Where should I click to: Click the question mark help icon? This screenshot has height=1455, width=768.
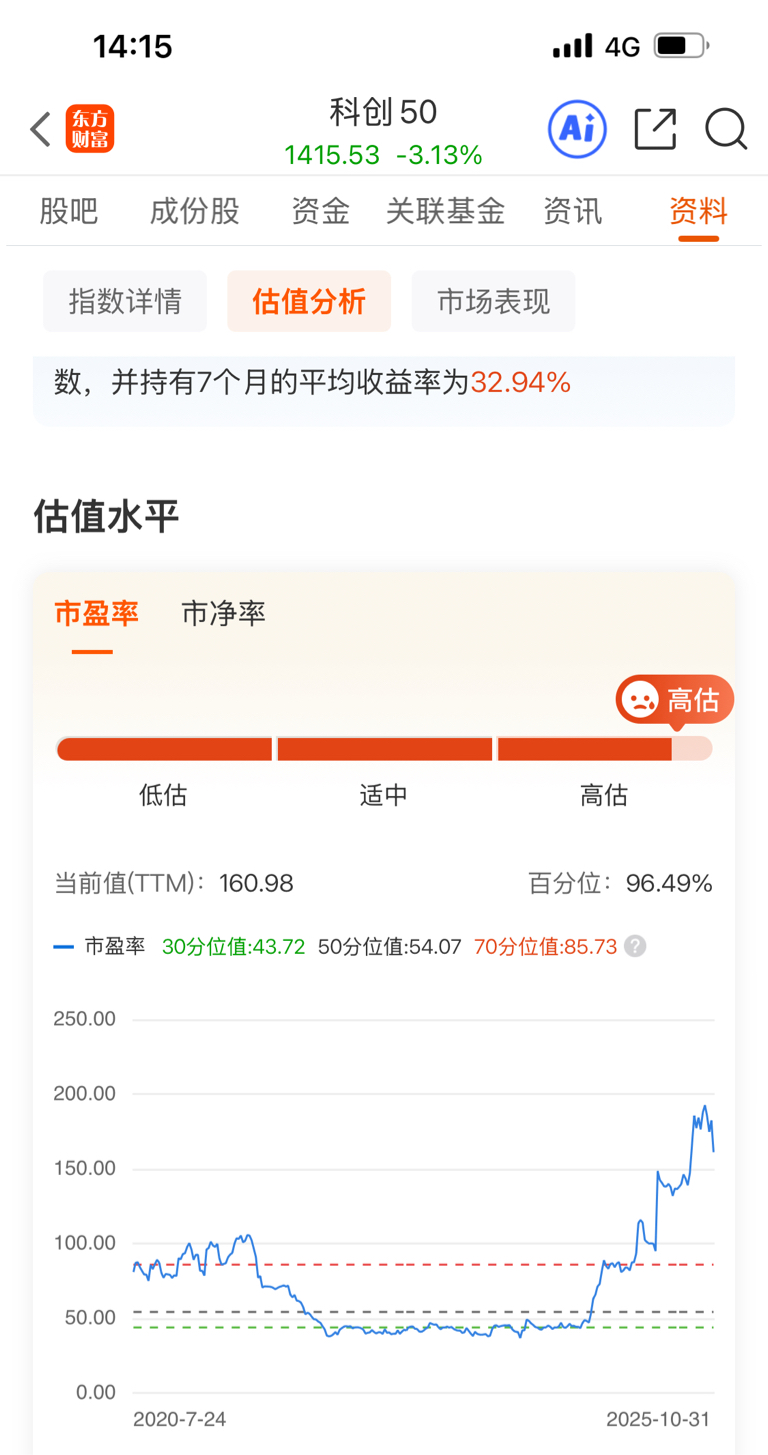pyautogui.click(x=635, y=947)
